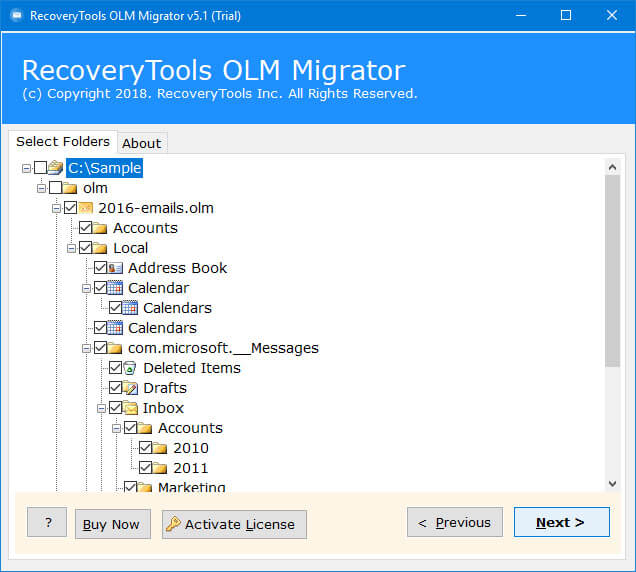The width and height of the screenshot is (636, 572).
Task: Go back with the Previous button
Action: tap(455, 522)
